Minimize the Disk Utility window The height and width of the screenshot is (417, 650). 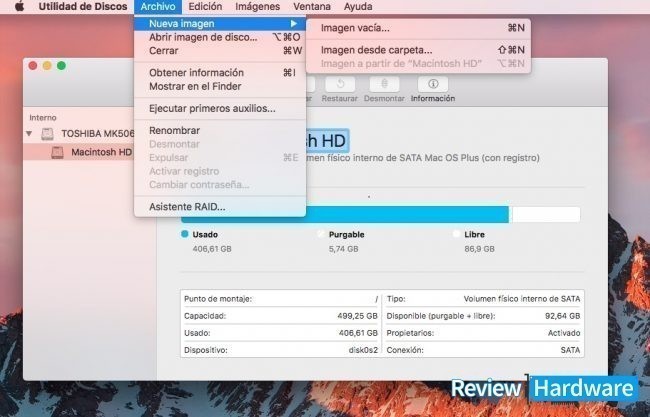47,65
